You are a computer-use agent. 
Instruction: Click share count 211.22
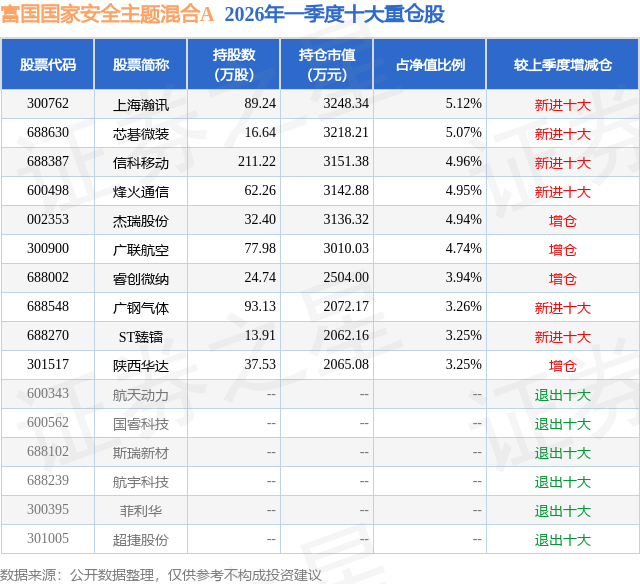click(257, 162)
